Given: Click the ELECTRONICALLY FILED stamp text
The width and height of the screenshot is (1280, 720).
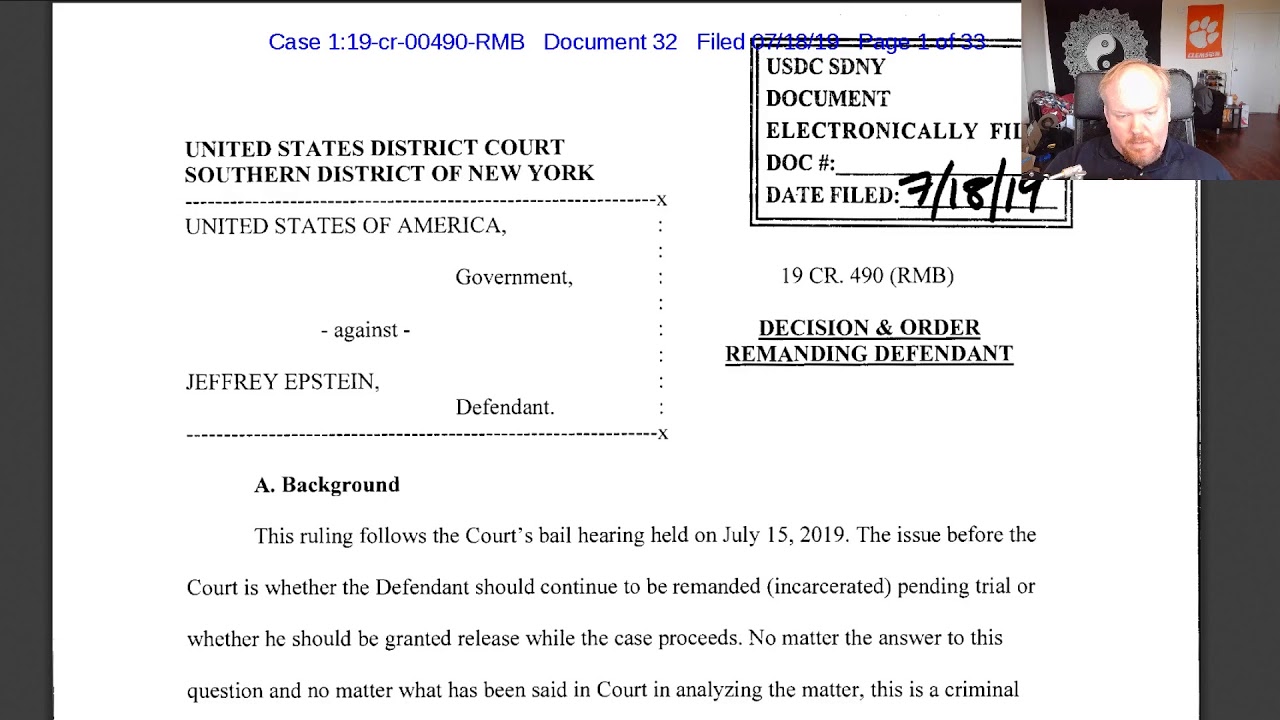Looking at the screenshot, I should pyautogui.click(x=893, y=131).
